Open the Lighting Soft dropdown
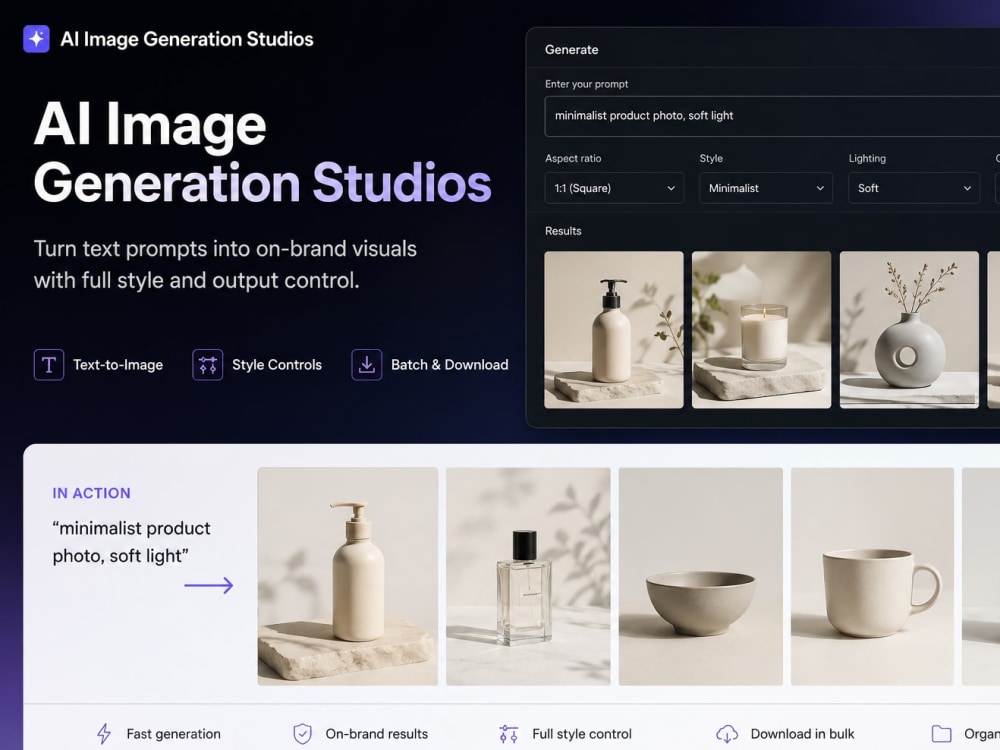 pos(914,188)
